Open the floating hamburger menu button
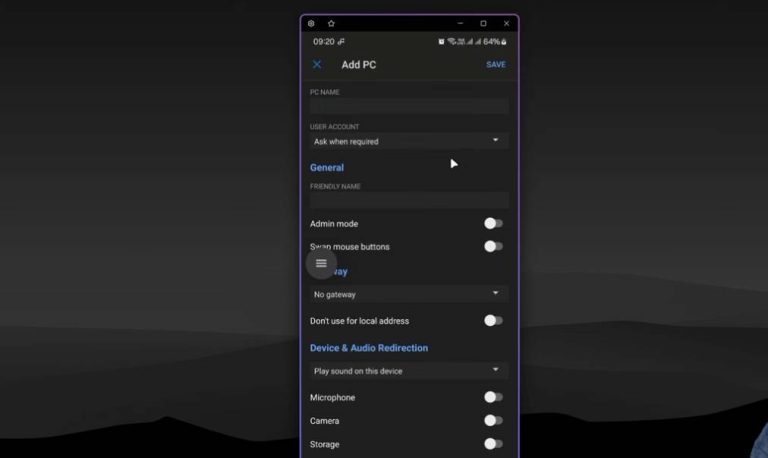Viewport: 768px width, 458px height. (x=321, y=264)
